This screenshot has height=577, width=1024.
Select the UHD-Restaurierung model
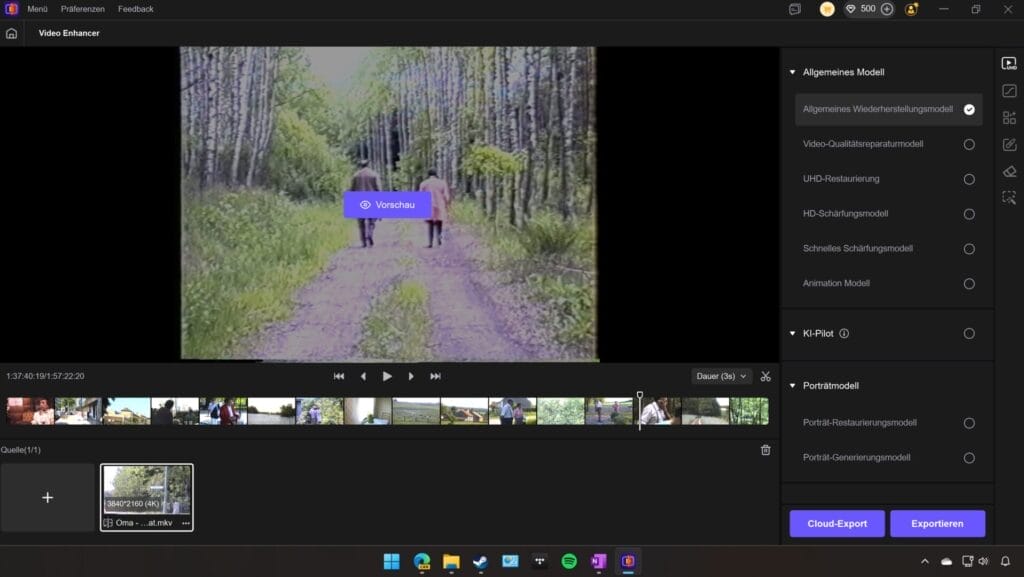[x=969, y=179]
